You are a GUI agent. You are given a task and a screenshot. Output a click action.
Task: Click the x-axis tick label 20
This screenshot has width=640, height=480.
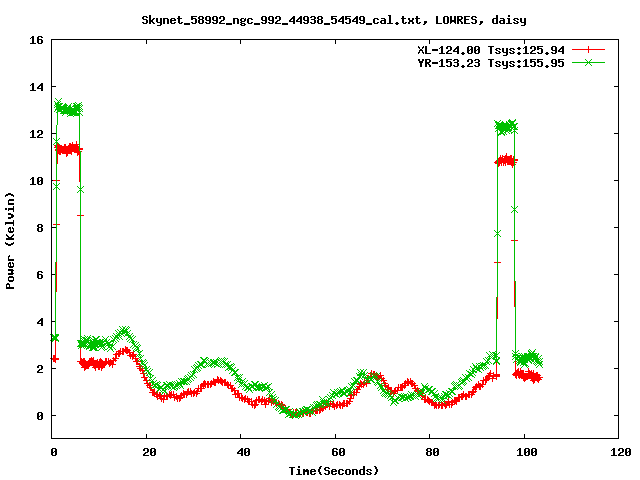pyautogui.click(x=149, y=452)
